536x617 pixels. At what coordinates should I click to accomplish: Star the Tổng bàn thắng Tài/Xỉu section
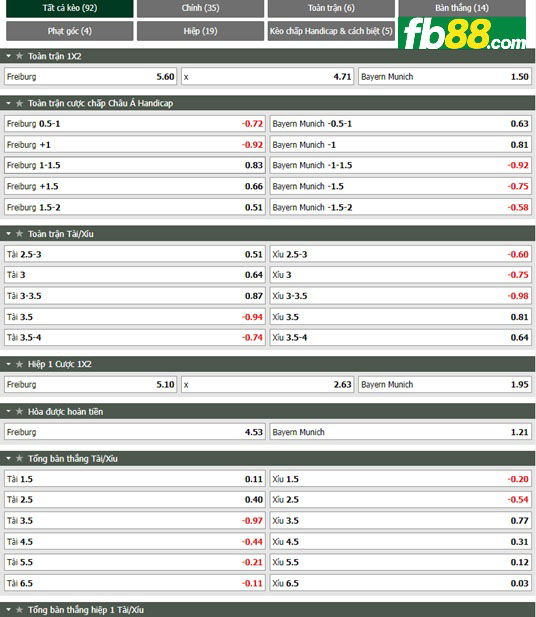pos(19,459)
